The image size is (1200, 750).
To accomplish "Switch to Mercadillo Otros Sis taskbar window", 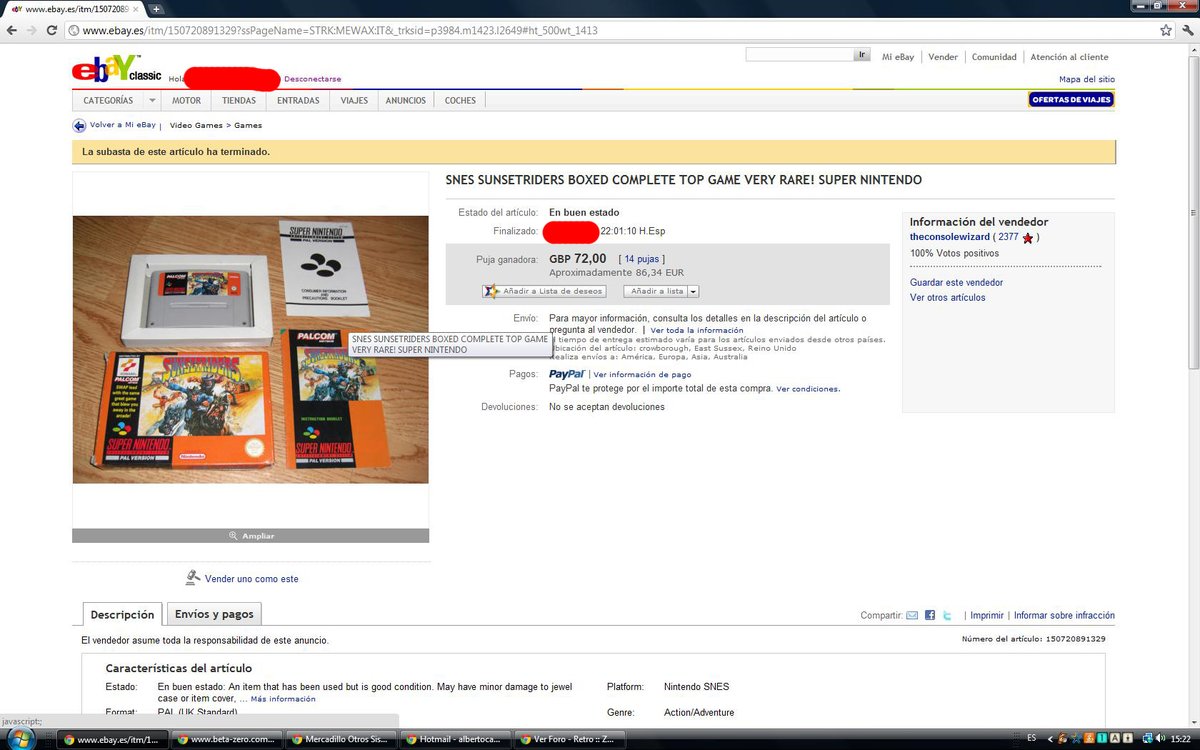I will pos(339,739).
